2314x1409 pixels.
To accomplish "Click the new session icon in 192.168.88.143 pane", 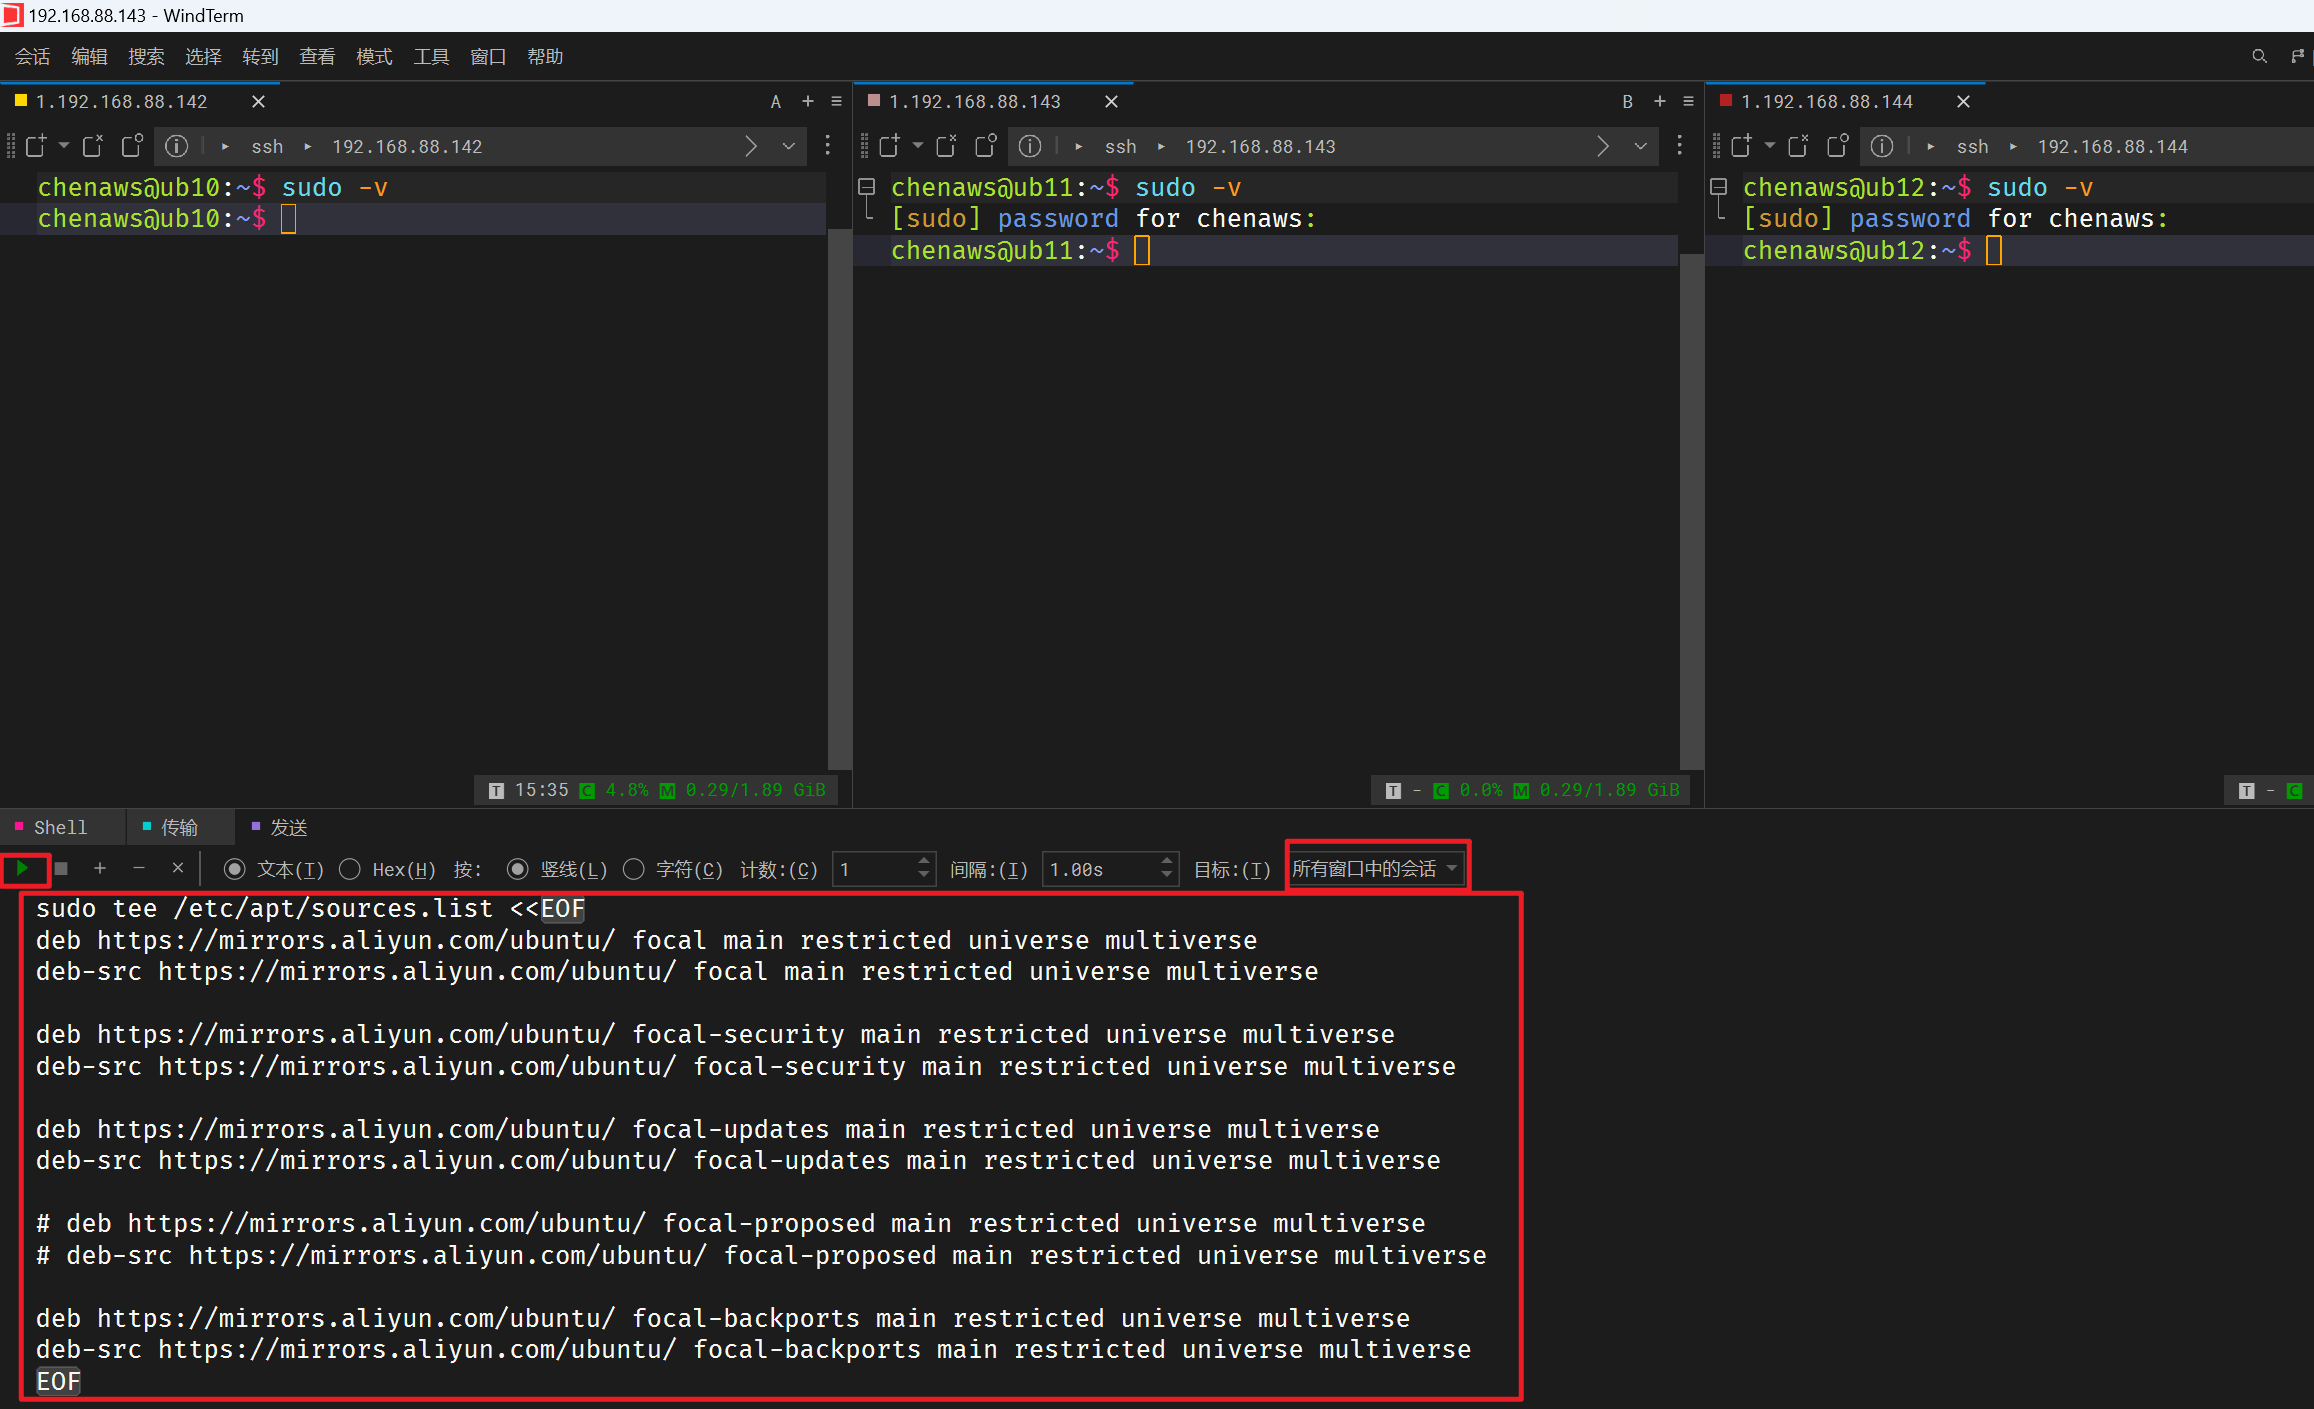I will pyautogui.click(x=889, y=146).
